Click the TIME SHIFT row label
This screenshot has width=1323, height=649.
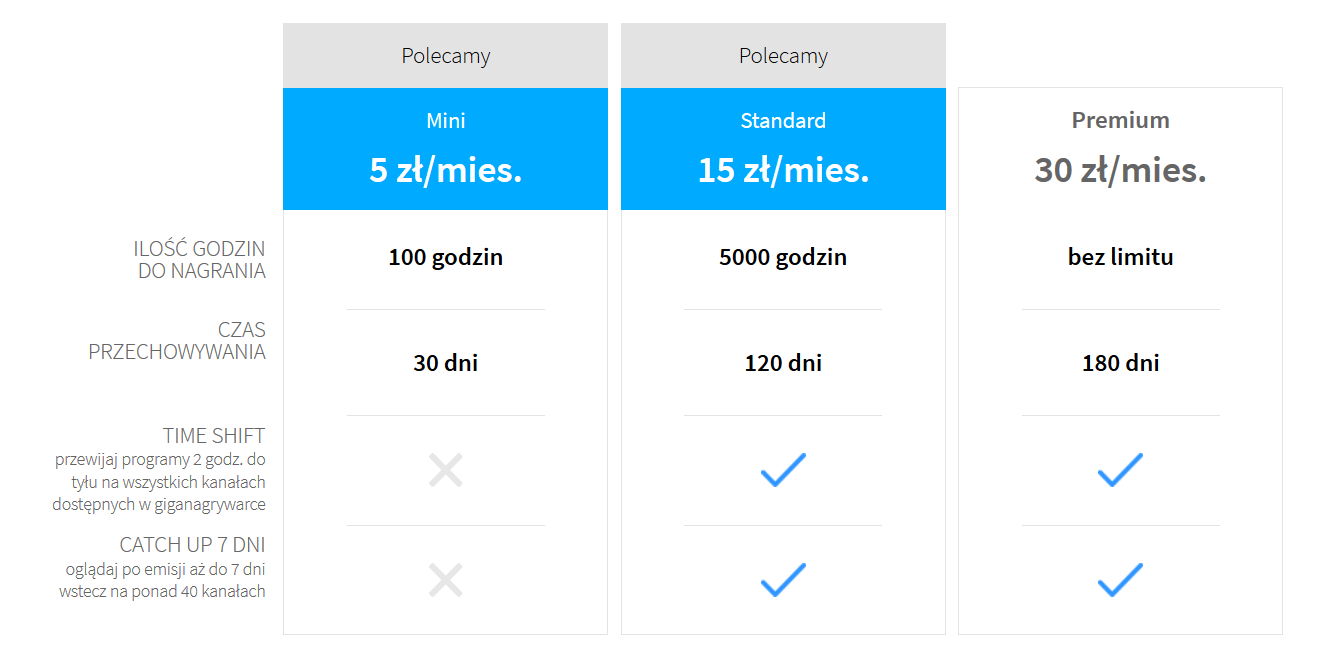pyautogui.click(x=214, y=436)
